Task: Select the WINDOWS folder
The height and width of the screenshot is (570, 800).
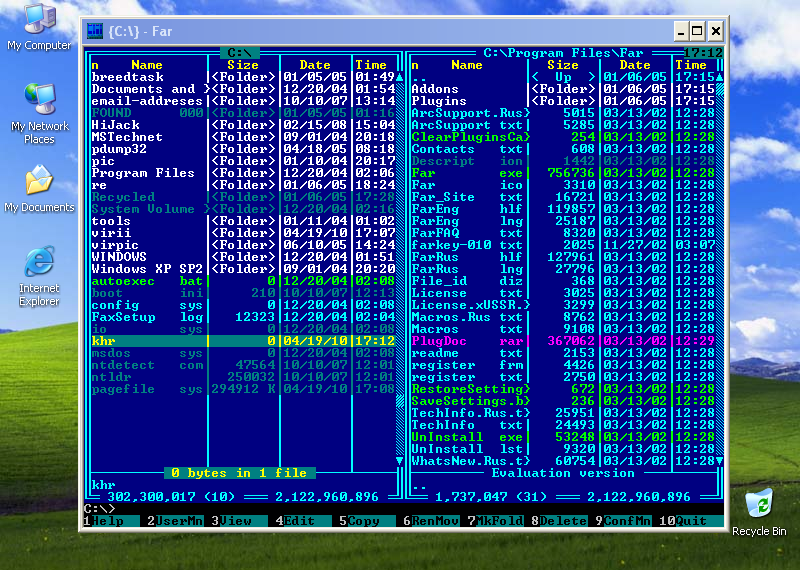Action: click(x=243, y=257)
